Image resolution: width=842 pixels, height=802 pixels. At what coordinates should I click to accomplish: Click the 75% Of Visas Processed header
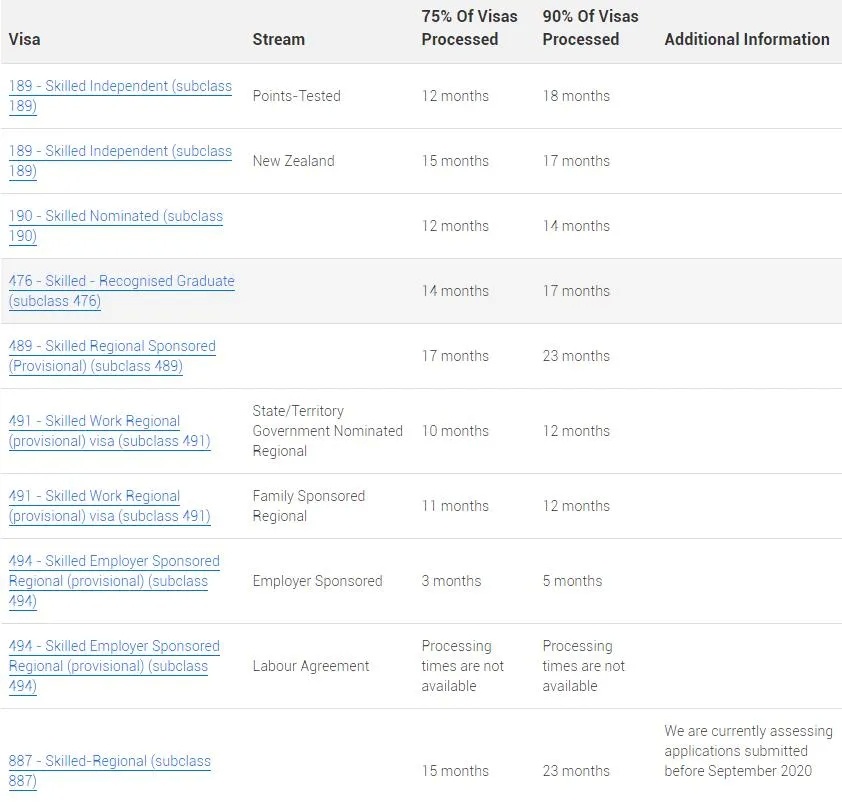469,27
